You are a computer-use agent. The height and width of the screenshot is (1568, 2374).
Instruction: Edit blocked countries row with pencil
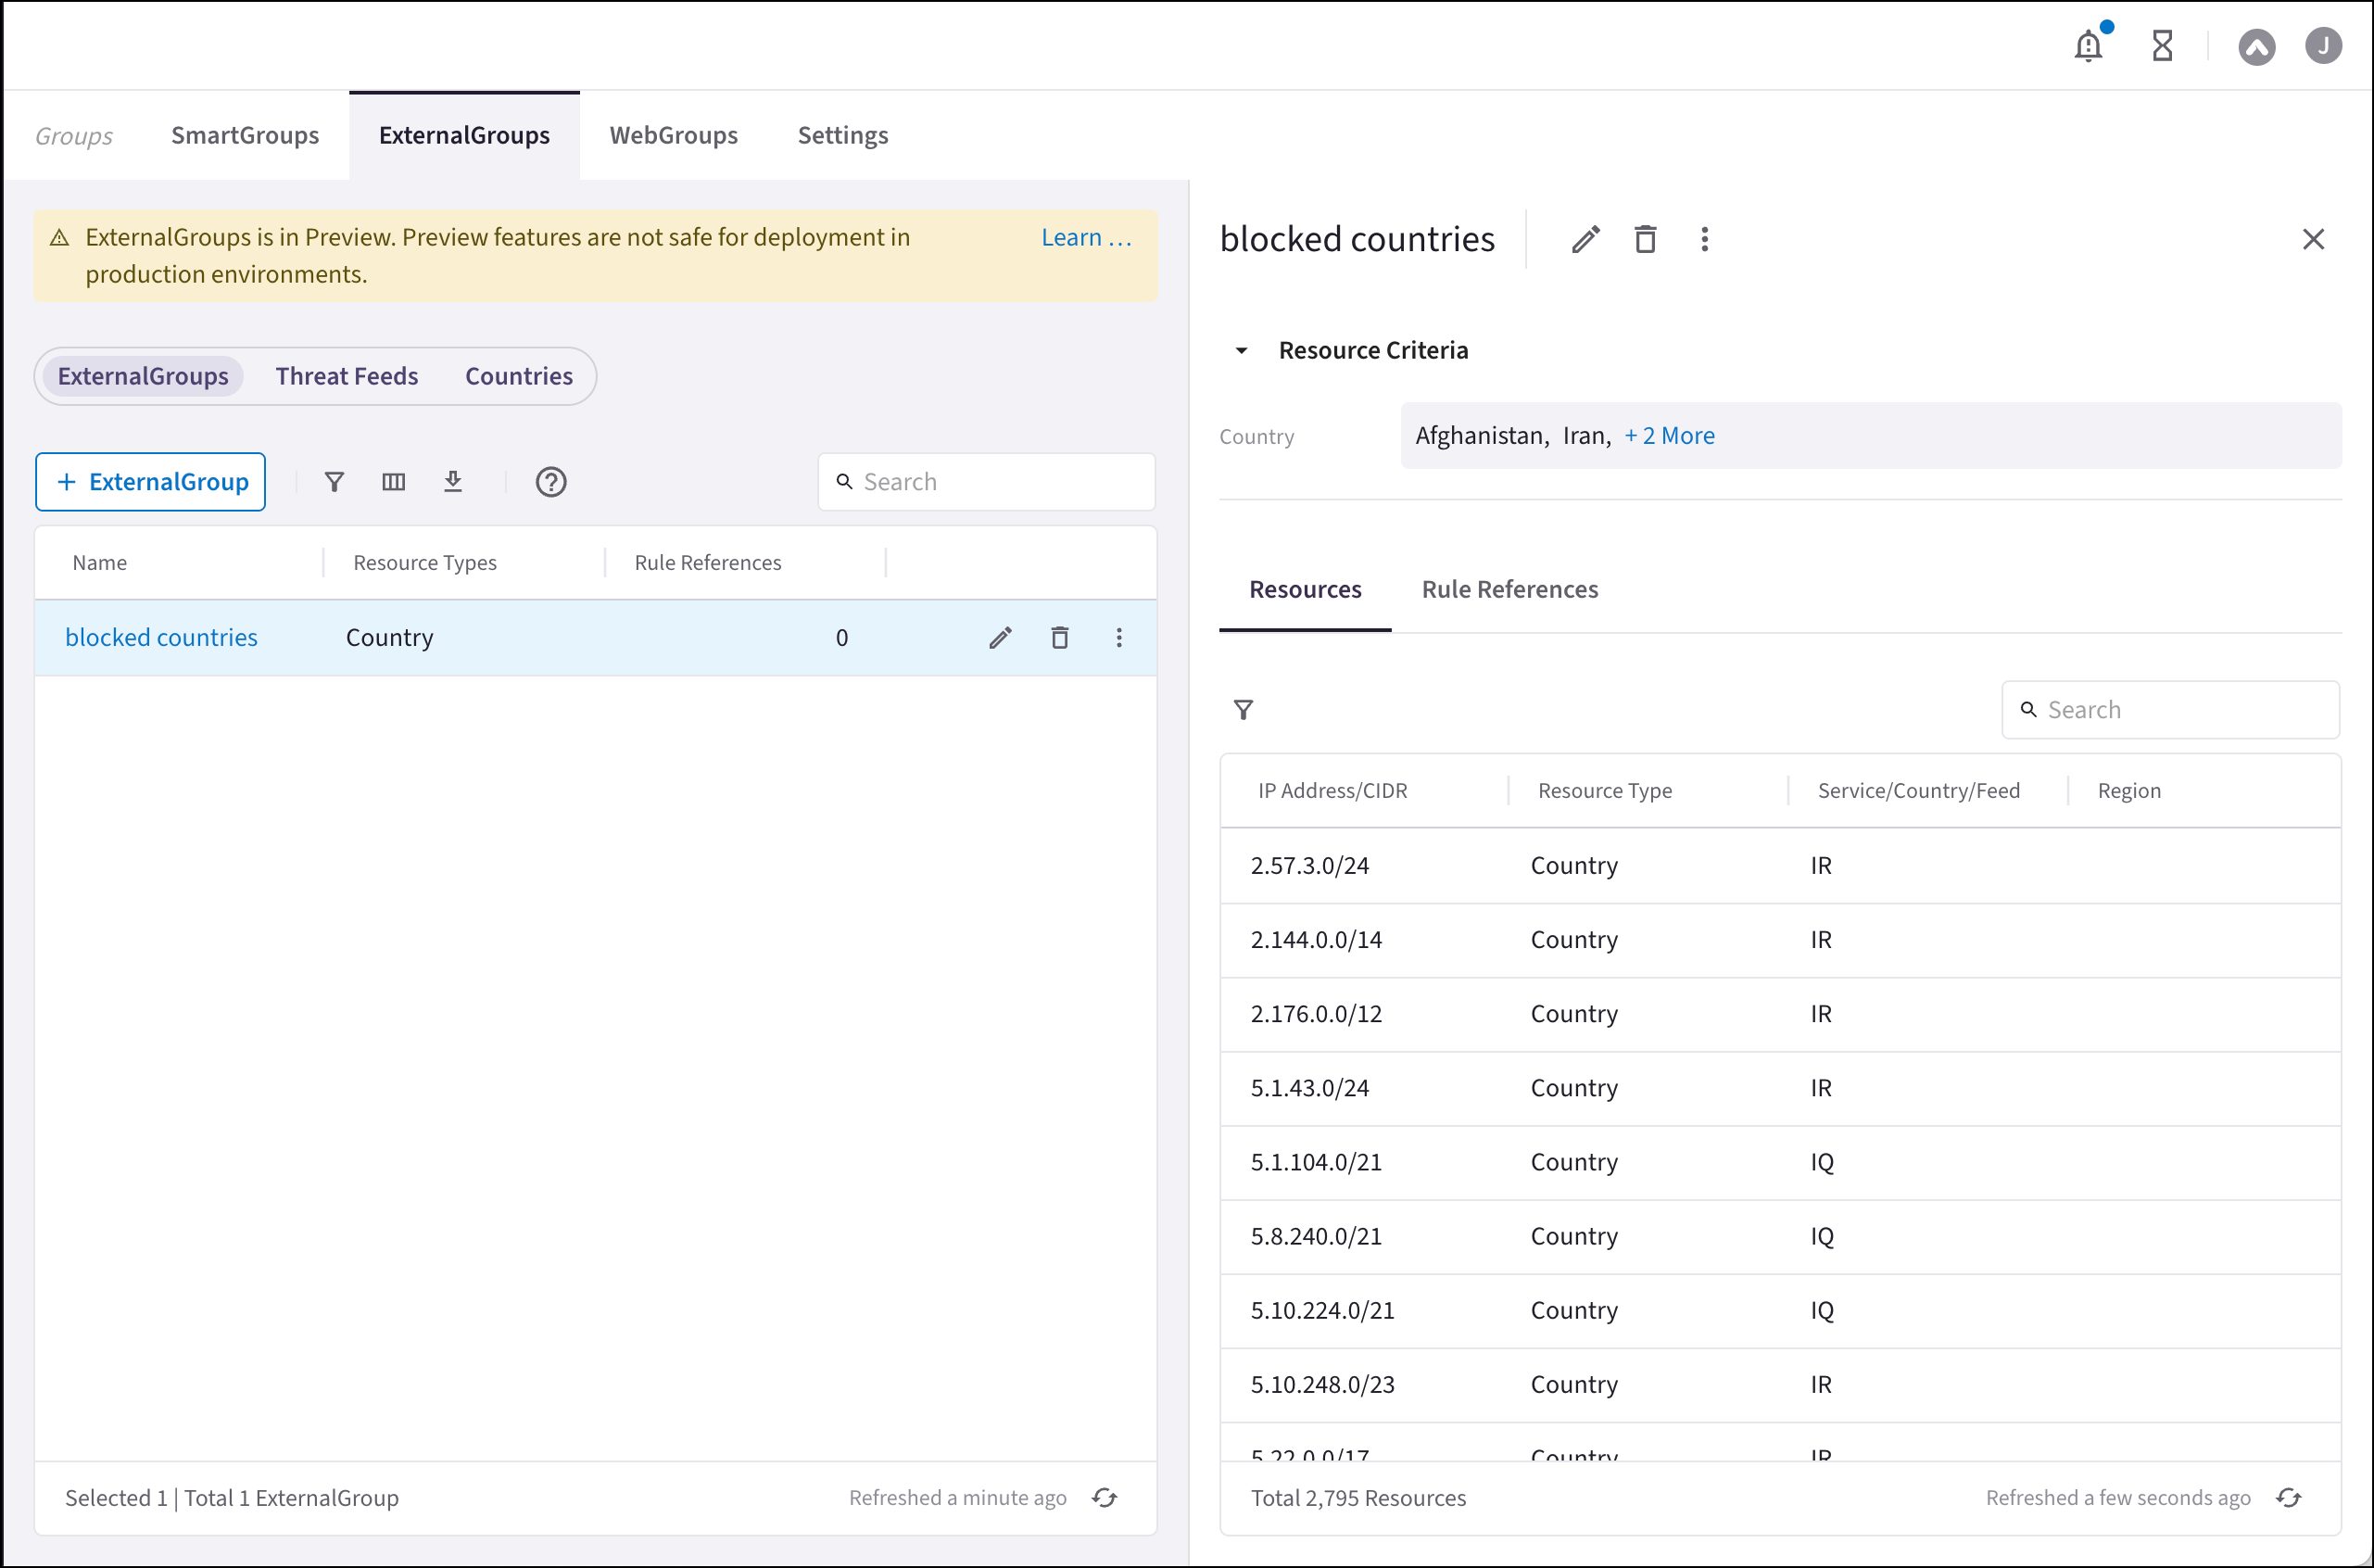(x=1000, y=638)
